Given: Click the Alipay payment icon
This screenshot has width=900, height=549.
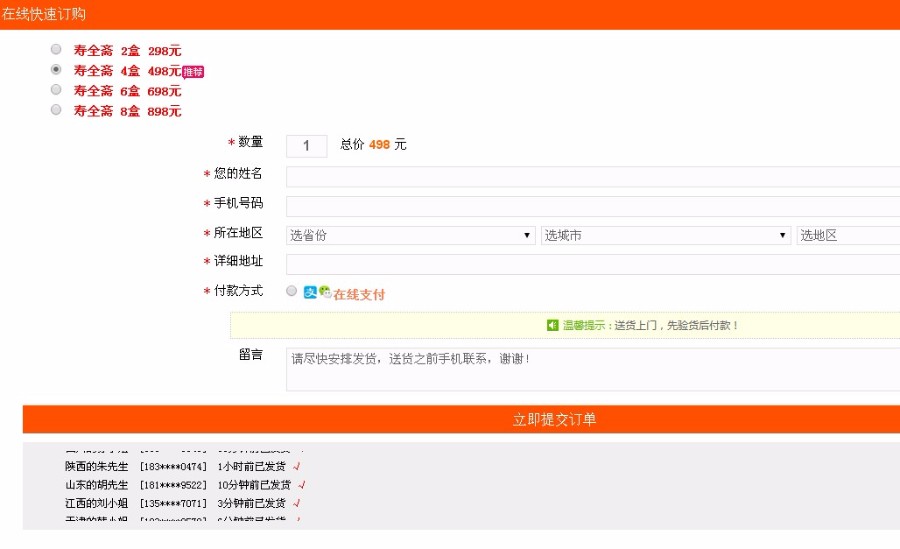Looking at the screenshot, I should 310,292.
